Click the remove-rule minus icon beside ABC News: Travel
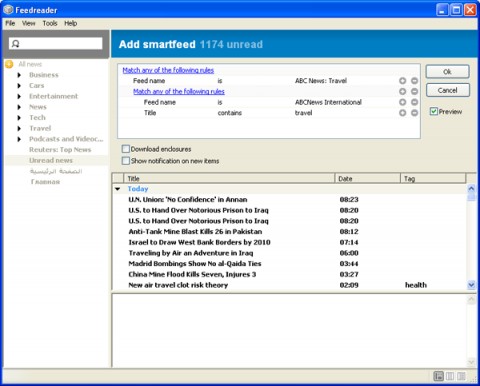Viewport: 480px width, 386px height. [x=414, y=81]
